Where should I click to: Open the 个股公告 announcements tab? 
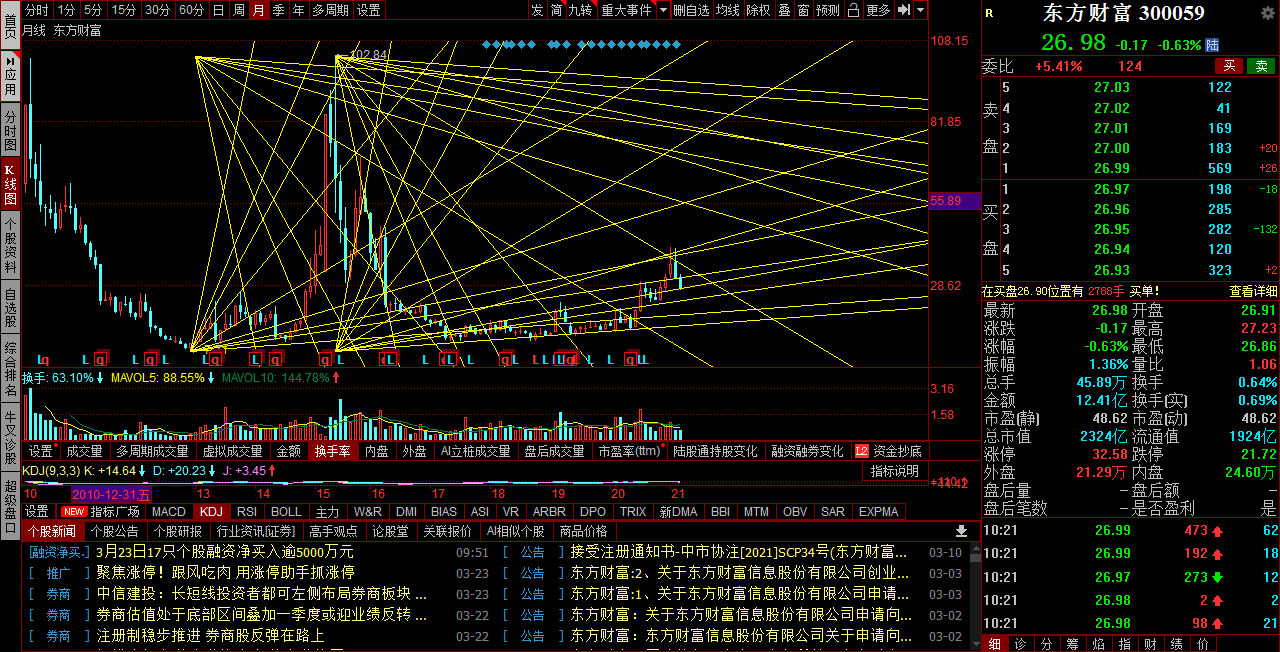(x=114, y=531)
